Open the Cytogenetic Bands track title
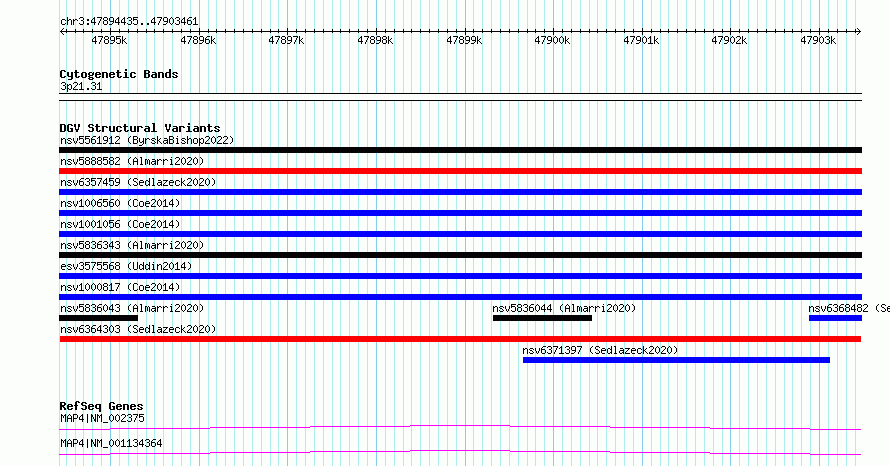 pyautogui.click(x=119, y=74)
